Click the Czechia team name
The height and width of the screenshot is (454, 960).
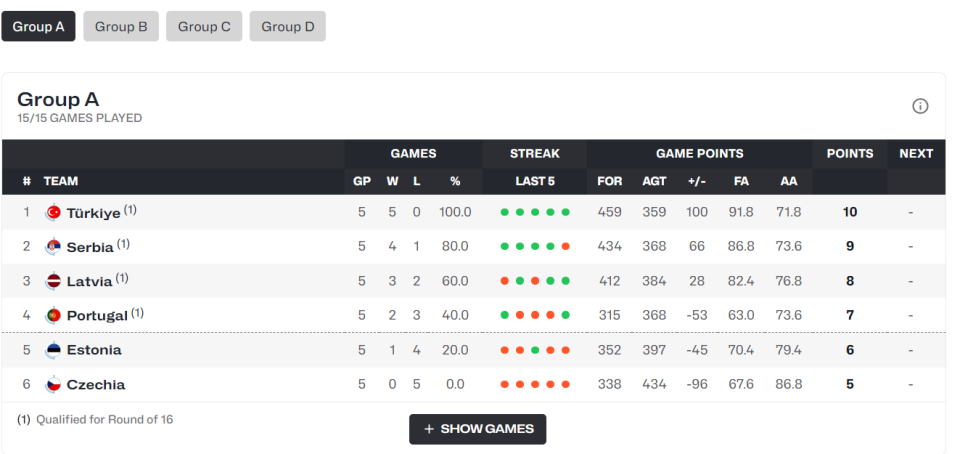(96, 385)
